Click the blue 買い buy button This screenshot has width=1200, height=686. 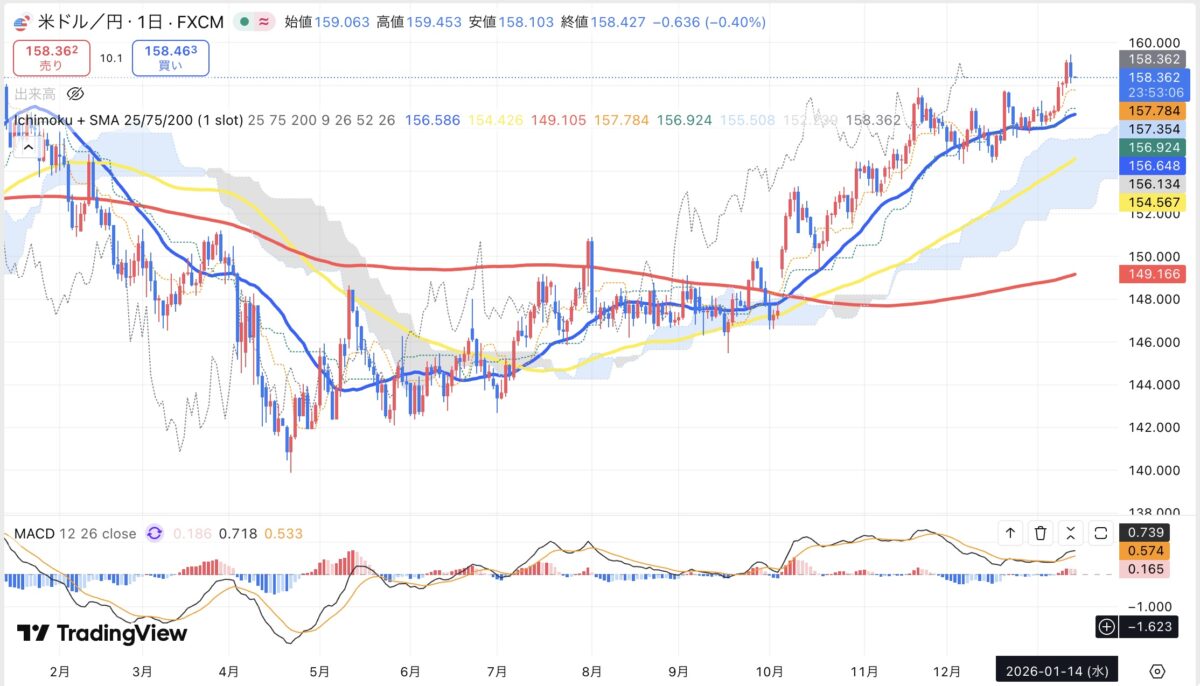click(x=170, y=58)
